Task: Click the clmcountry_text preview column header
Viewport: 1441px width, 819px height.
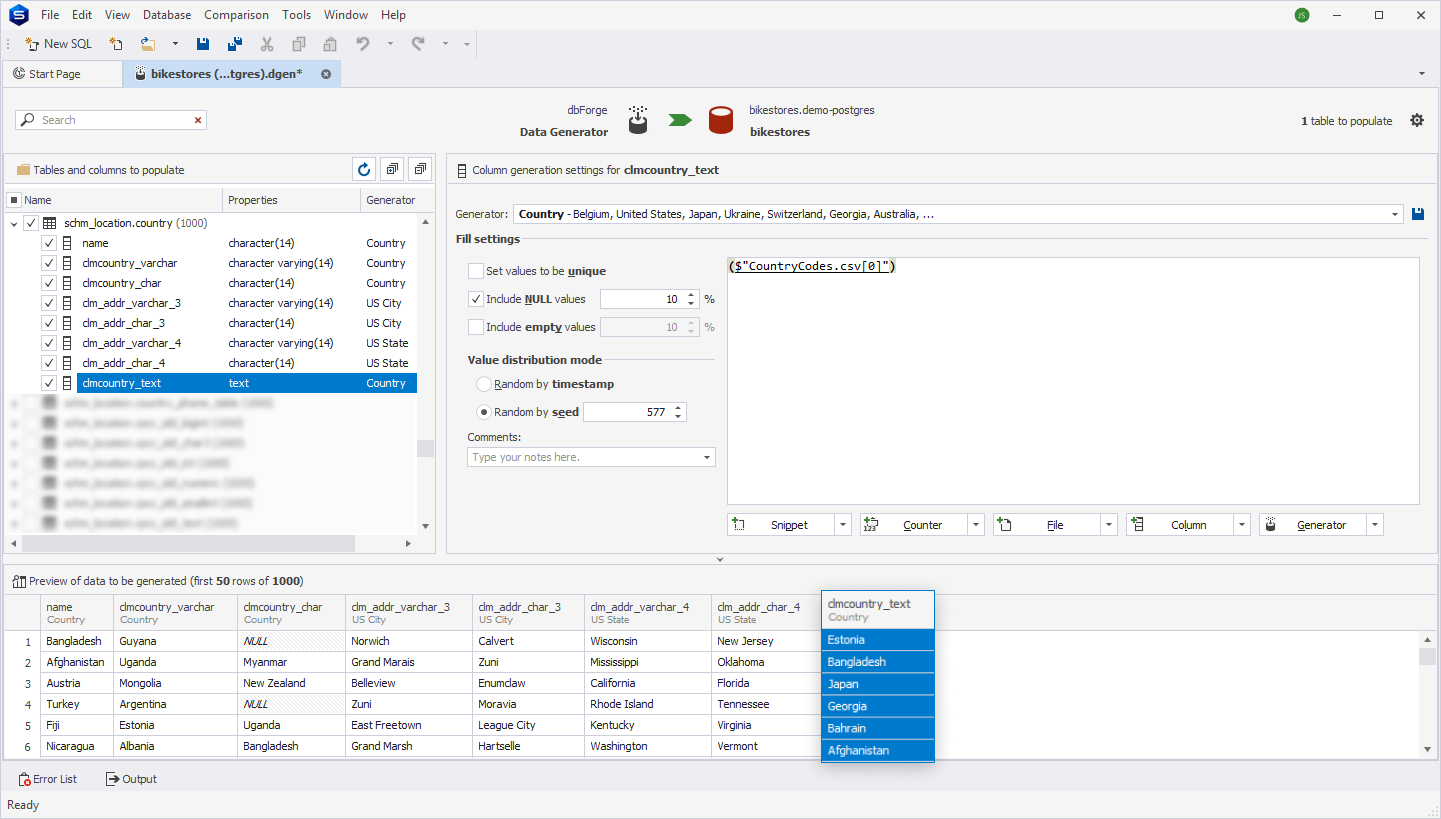Action: point(877,610)
